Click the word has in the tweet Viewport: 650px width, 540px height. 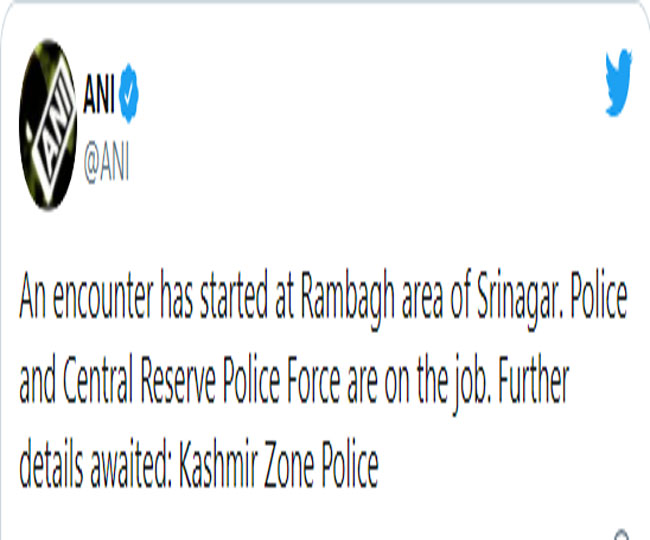[x=177, y=297]
